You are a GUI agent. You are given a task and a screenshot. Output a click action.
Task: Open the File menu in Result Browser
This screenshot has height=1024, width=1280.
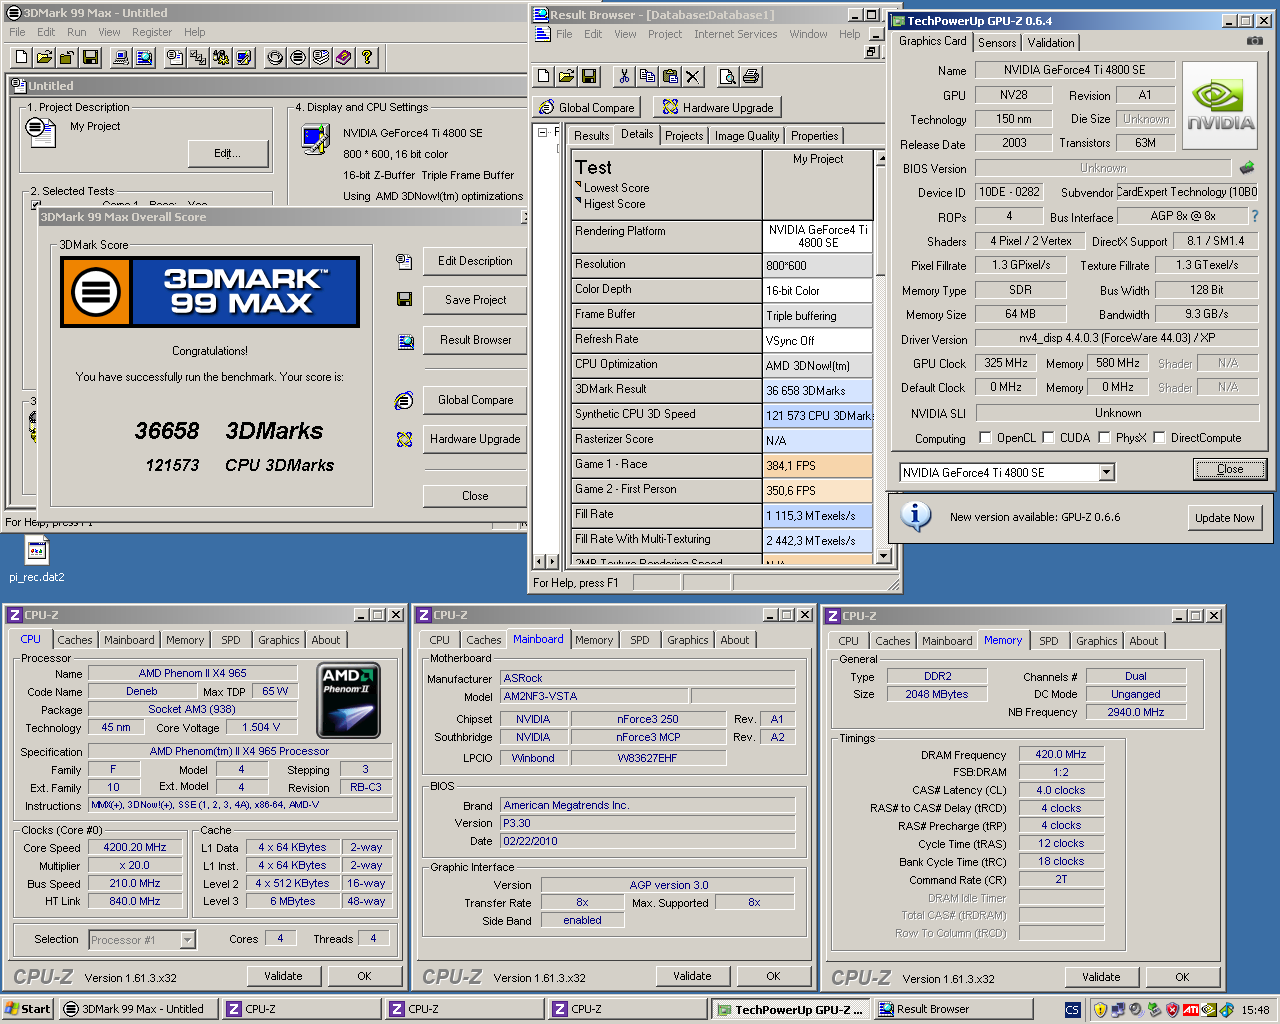(x=564, y=34)
